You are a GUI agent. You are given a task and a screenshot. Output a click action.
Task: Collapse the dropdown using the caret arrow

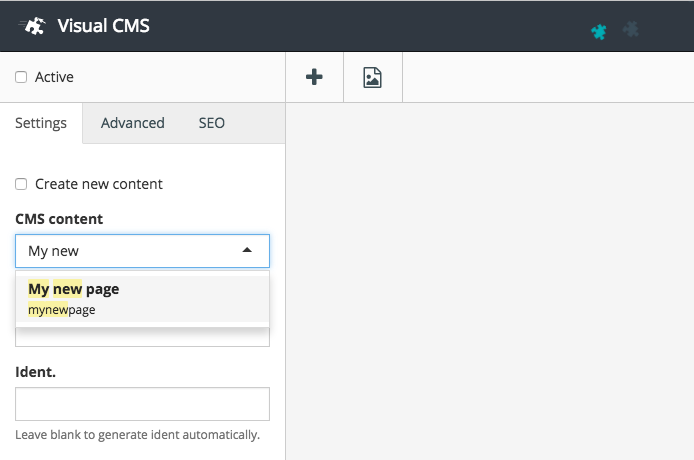click(x=247, y=251)
